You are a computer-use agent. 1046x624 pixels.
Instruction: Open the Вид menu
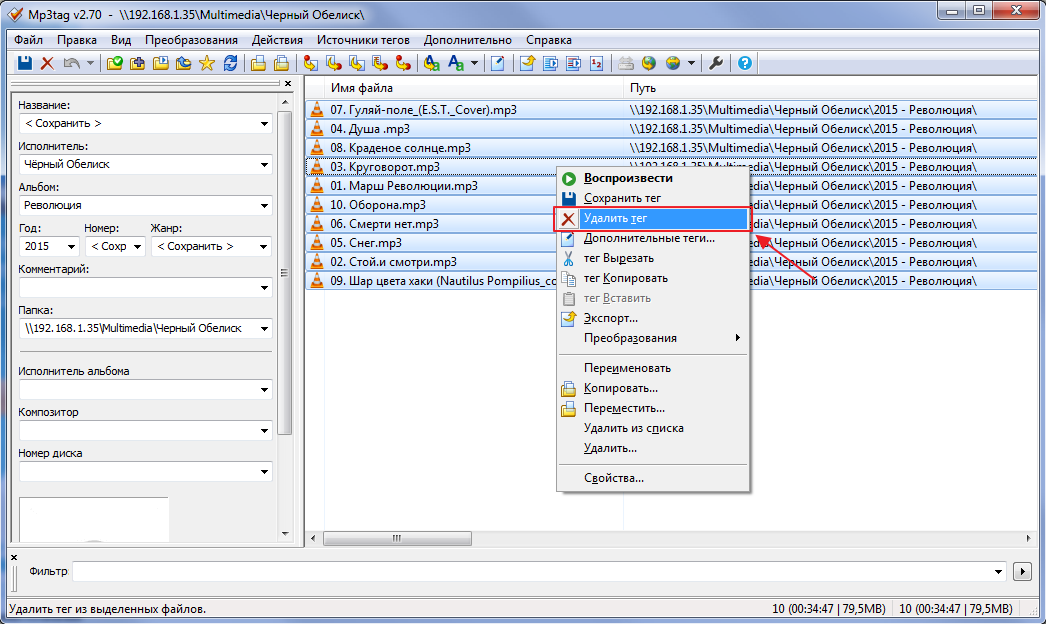121,40
